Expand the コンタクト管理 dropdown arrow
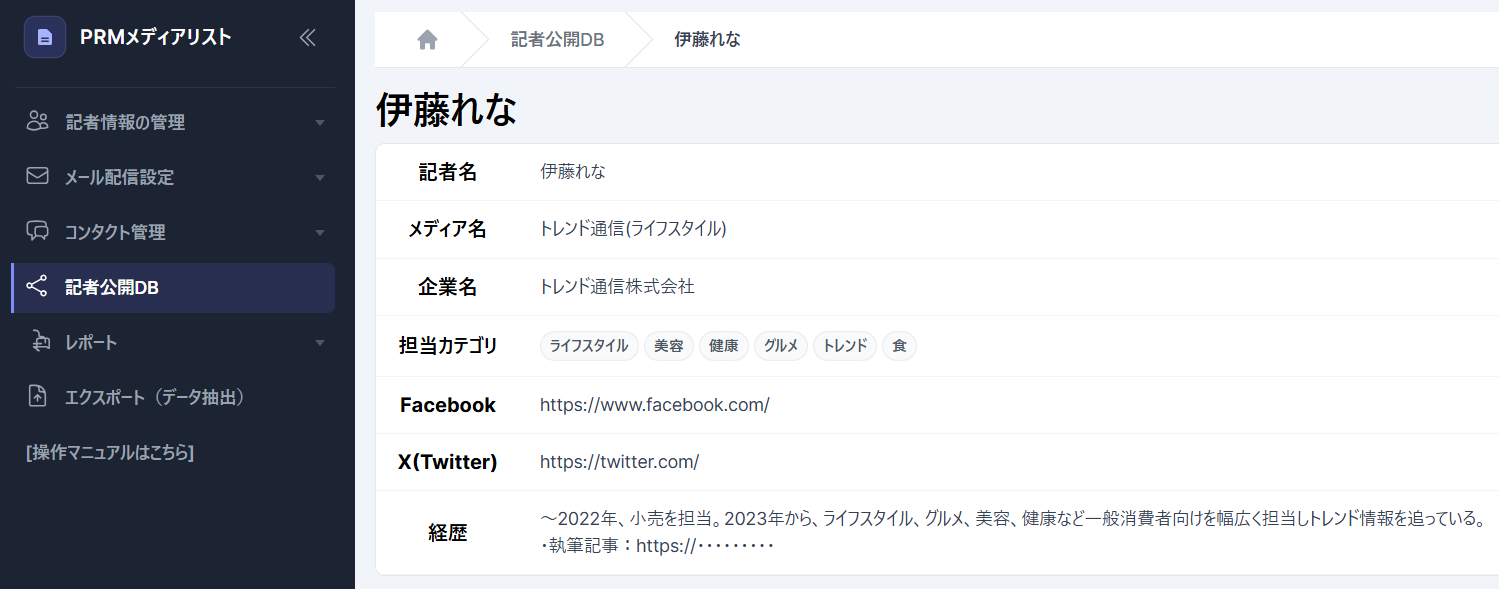1499x589 pixels. pos(320,233)
